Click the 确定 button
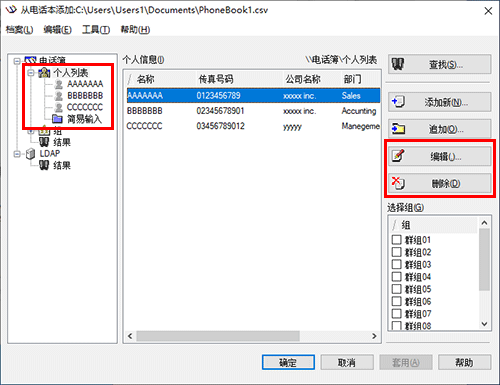The width and height of the screenshot is (500, 385). pyautogui.click(x=288, y=362)
